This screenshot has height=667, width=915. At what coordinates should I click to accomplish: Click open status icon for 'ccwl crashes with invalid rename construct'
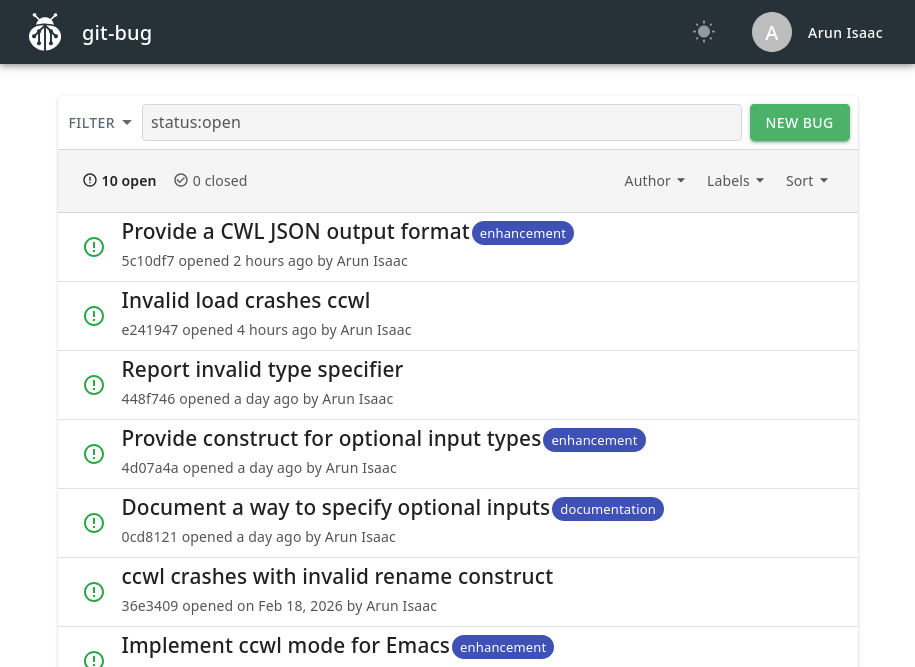click(94, 592)
